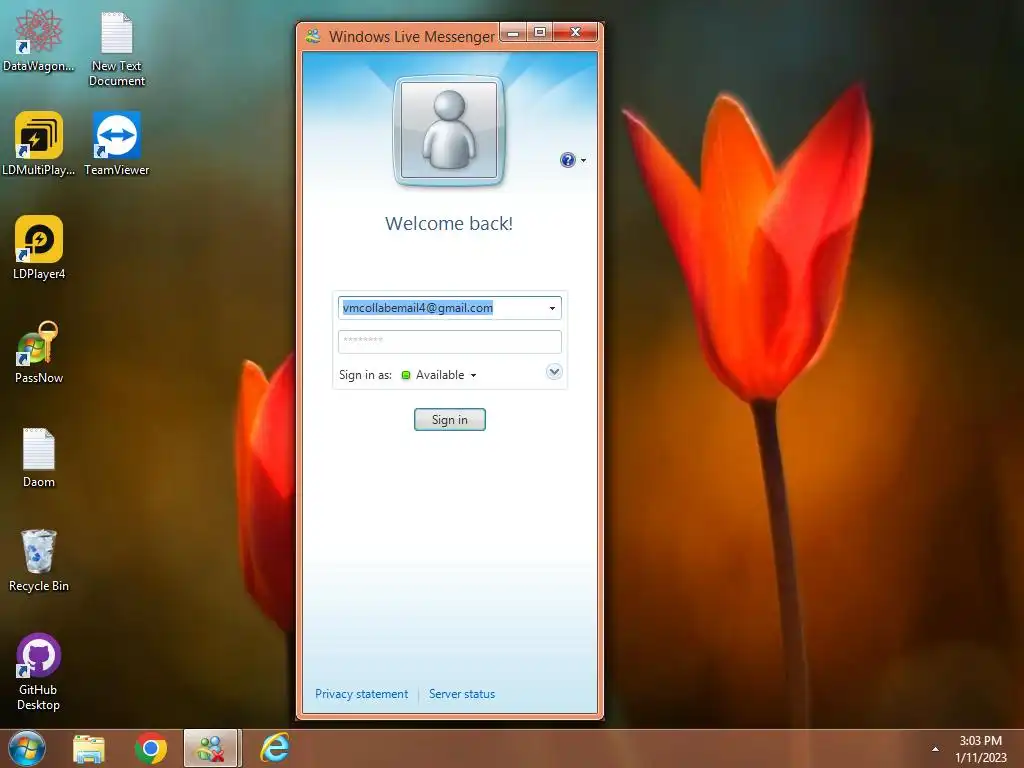Click the Windows Start orb
The height and width of the screenshot is (768, 1024).
click(27, 748)
